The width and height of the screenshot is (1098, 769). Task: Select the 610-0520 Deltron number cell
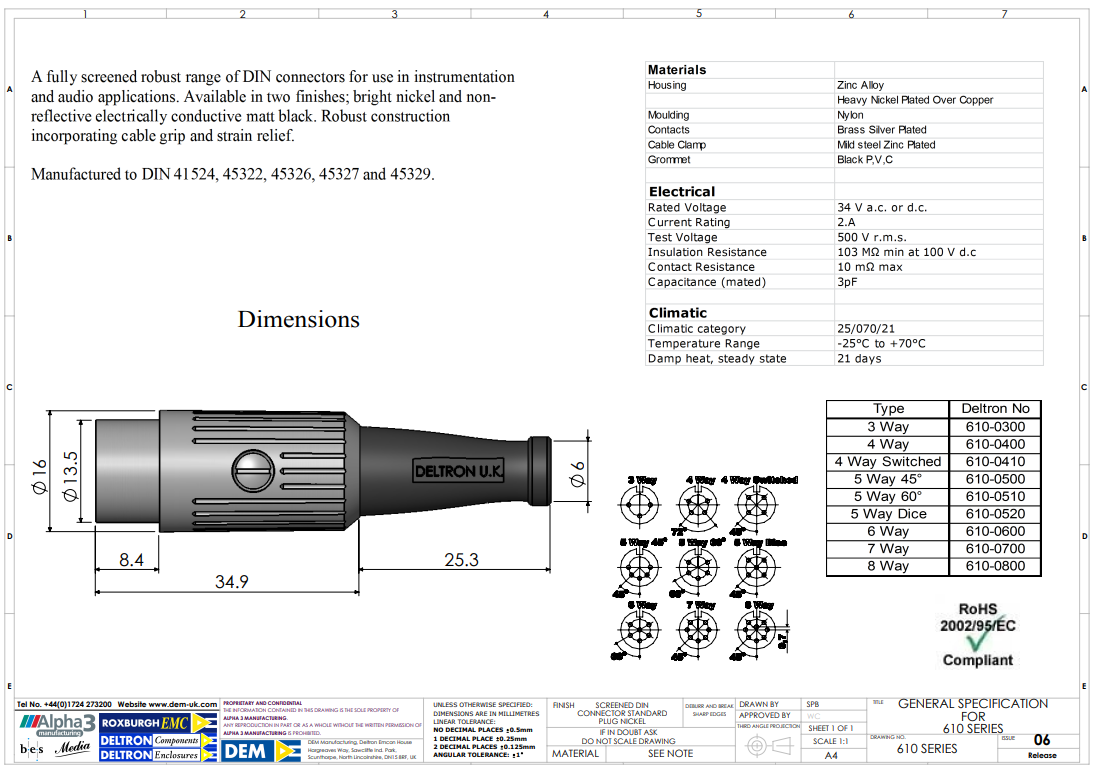(995, 514)
